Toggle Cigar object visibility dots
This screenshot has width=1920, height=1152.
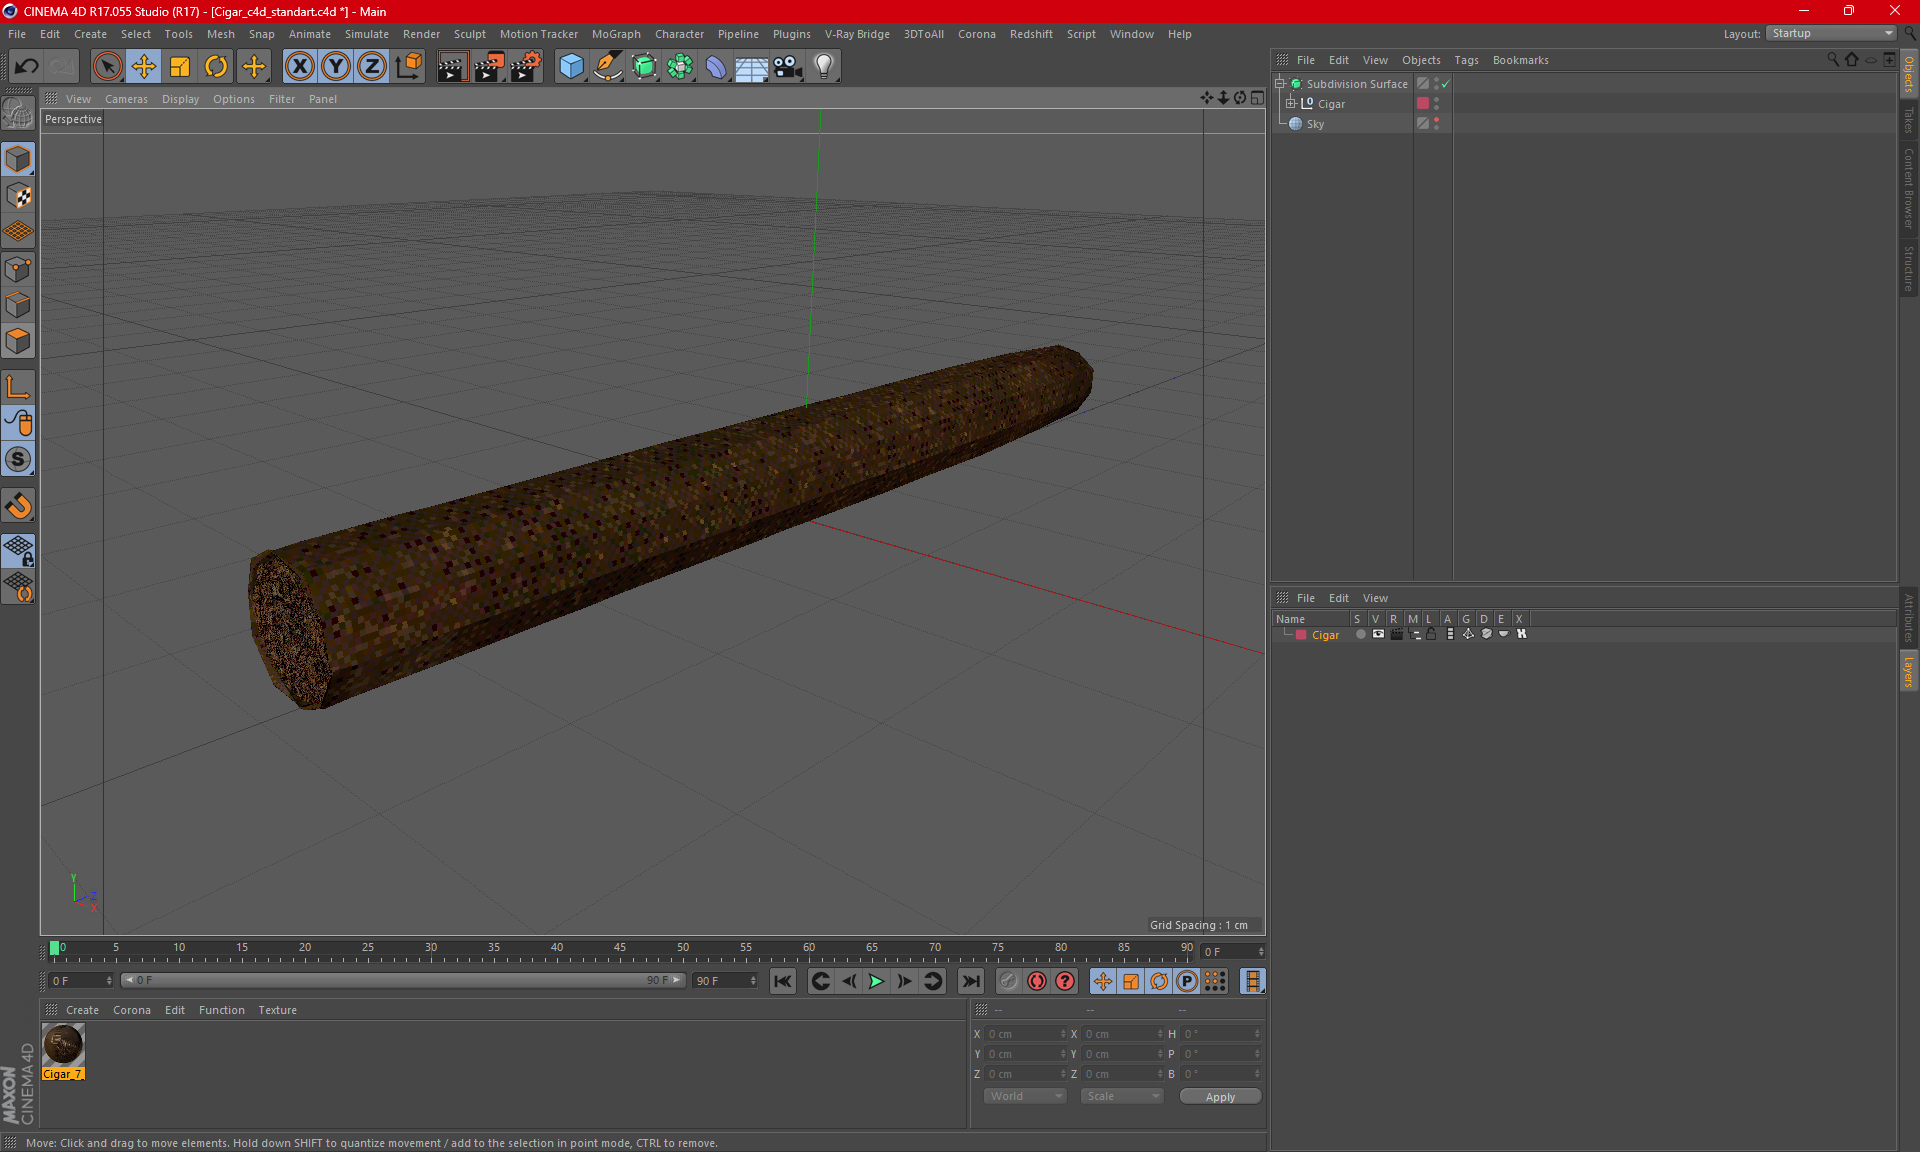click(1437, 104)
